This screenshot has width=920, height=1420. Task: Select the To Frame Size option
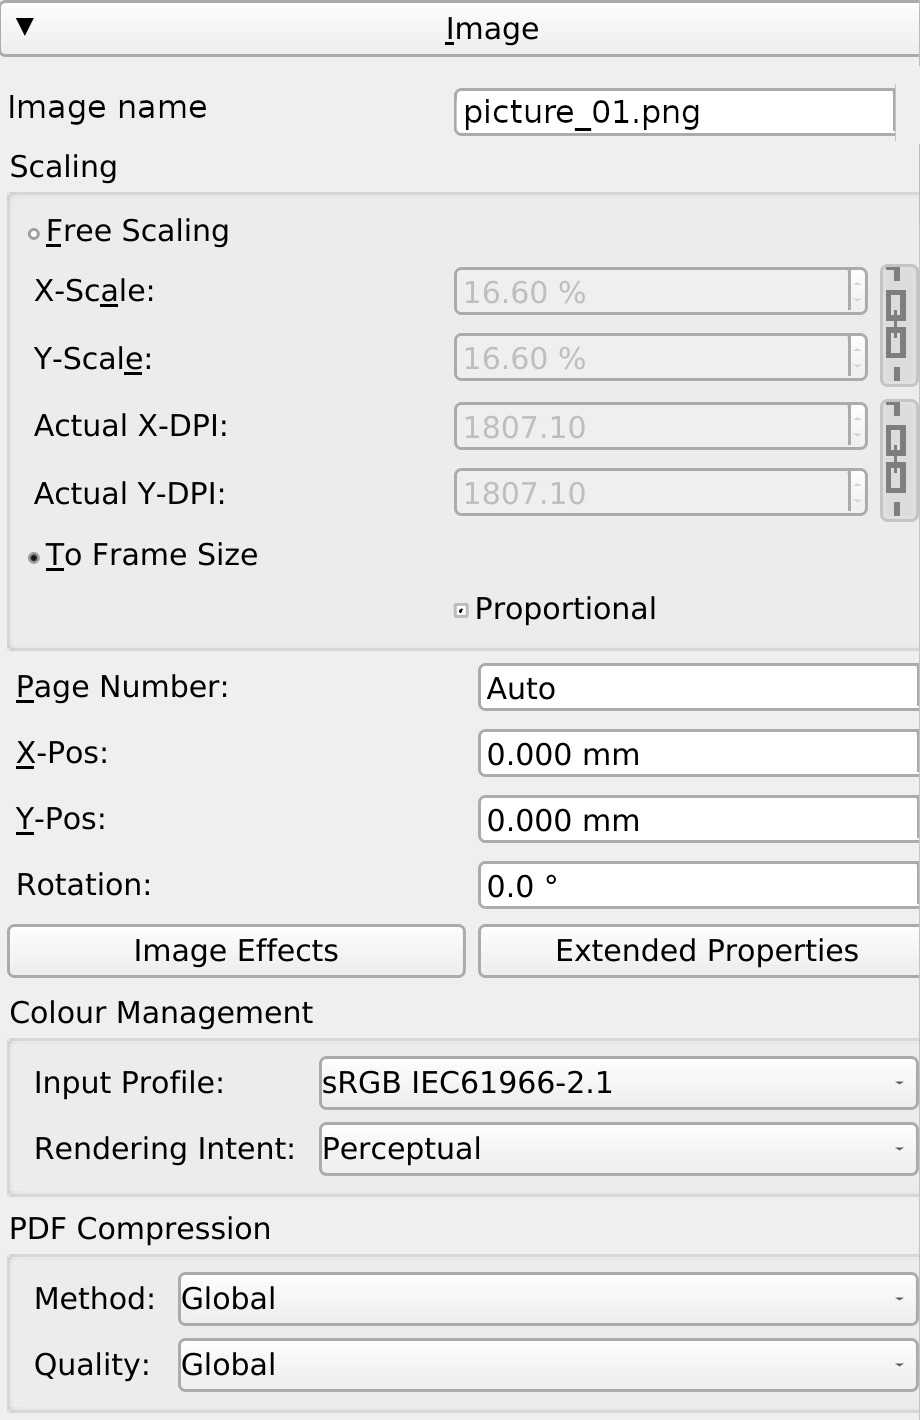click(34, 557)
